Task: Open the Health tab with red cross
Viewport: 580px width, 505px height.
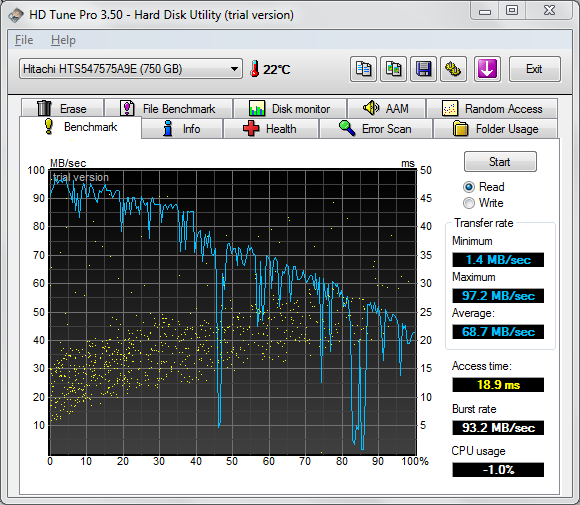Action: (x=271, y=129)
